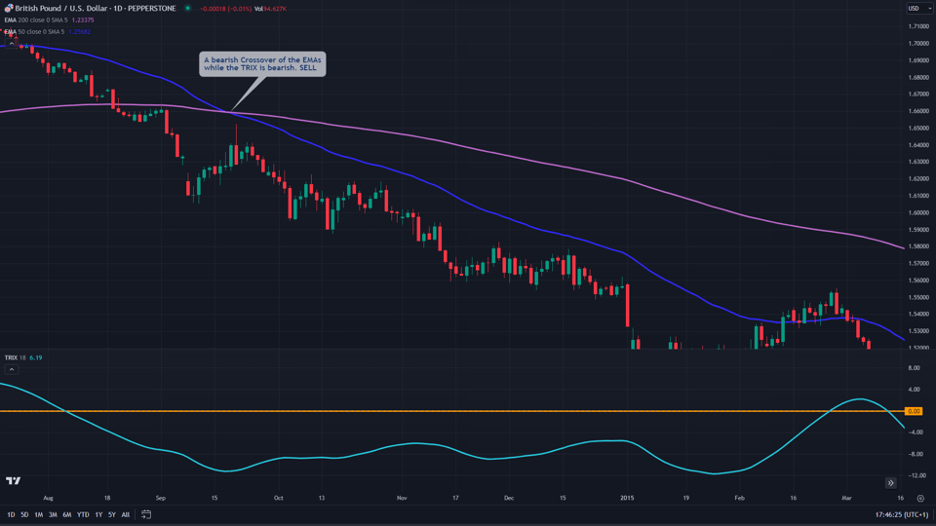Click the -12.00 TRIX scale label
Screen dimensions: 936x526
pos(916,476)
